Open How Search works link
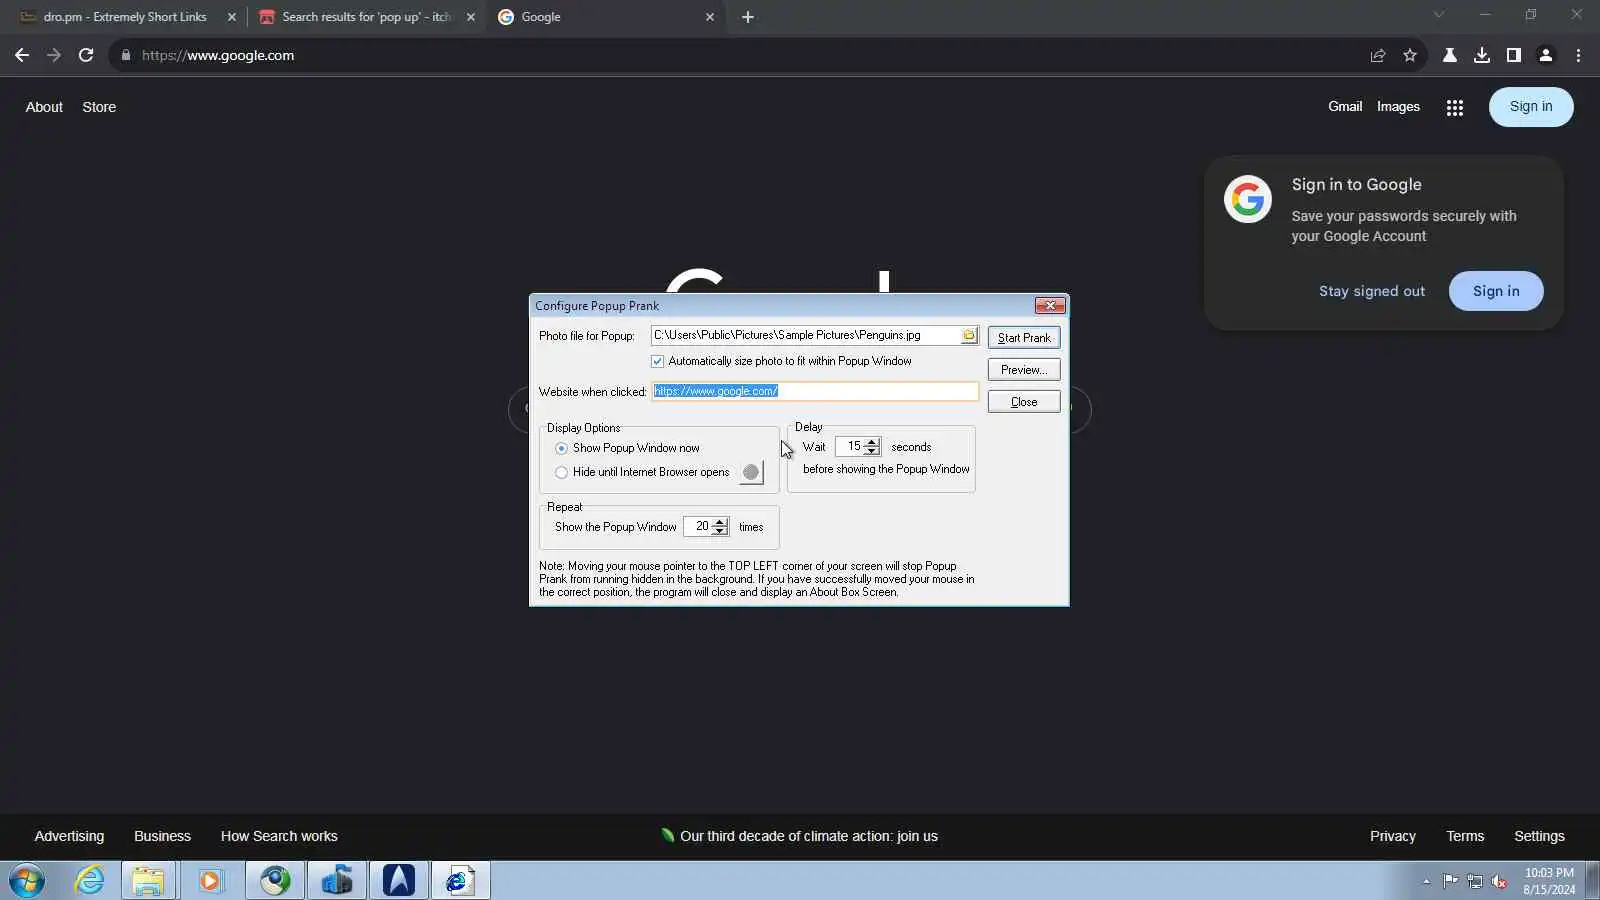 click(x=279, y=836)
